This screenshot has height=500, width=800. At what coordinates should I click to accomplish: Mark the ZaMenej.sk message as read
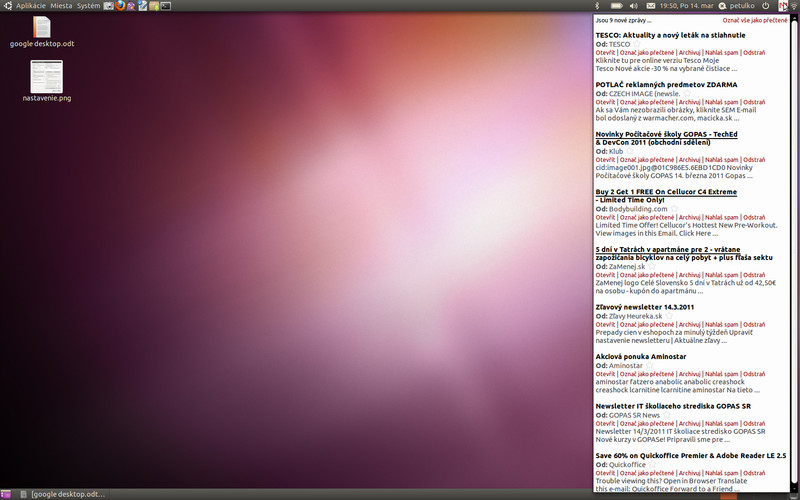647,275
